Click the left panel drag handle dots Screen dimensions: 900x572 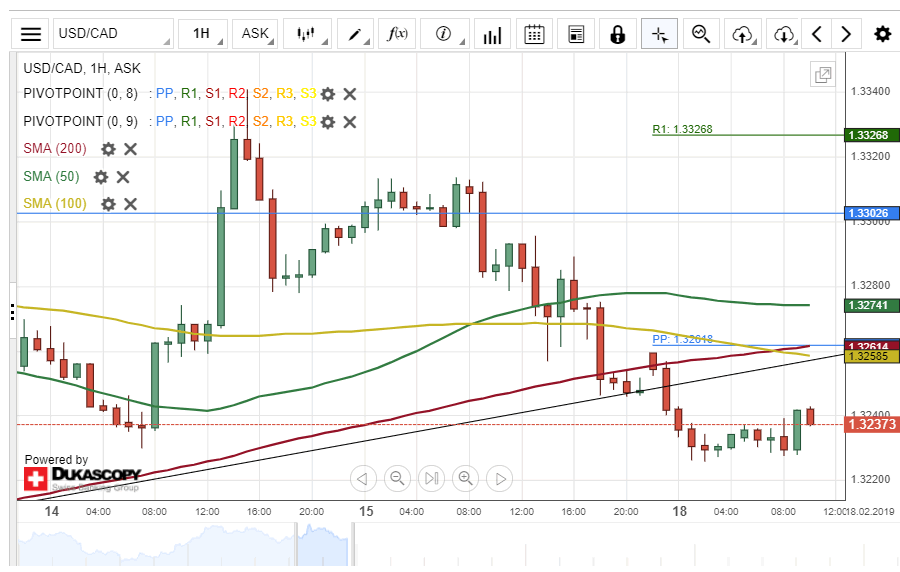[x=13, y=312]
